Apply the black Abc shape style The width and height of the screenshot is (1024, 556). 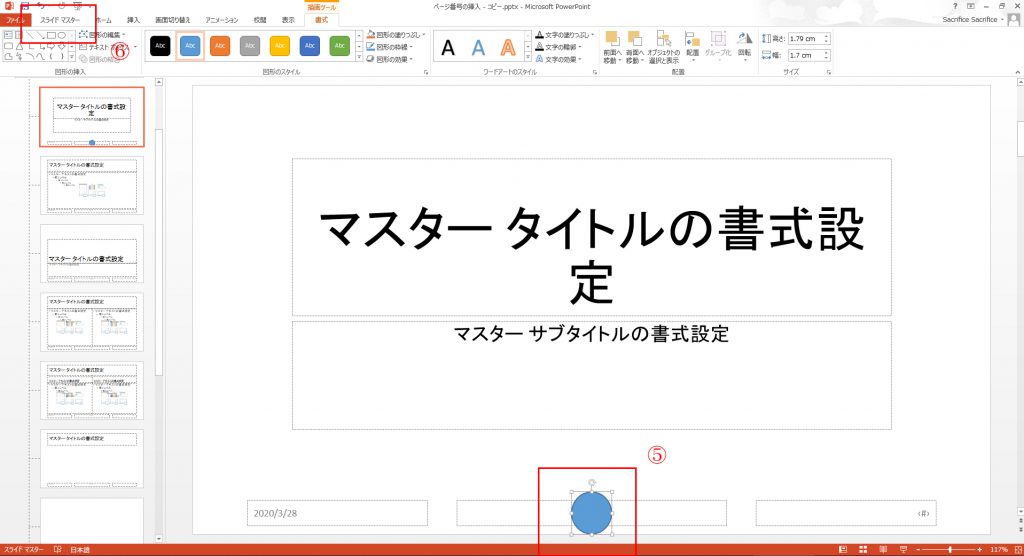(160, 46)
